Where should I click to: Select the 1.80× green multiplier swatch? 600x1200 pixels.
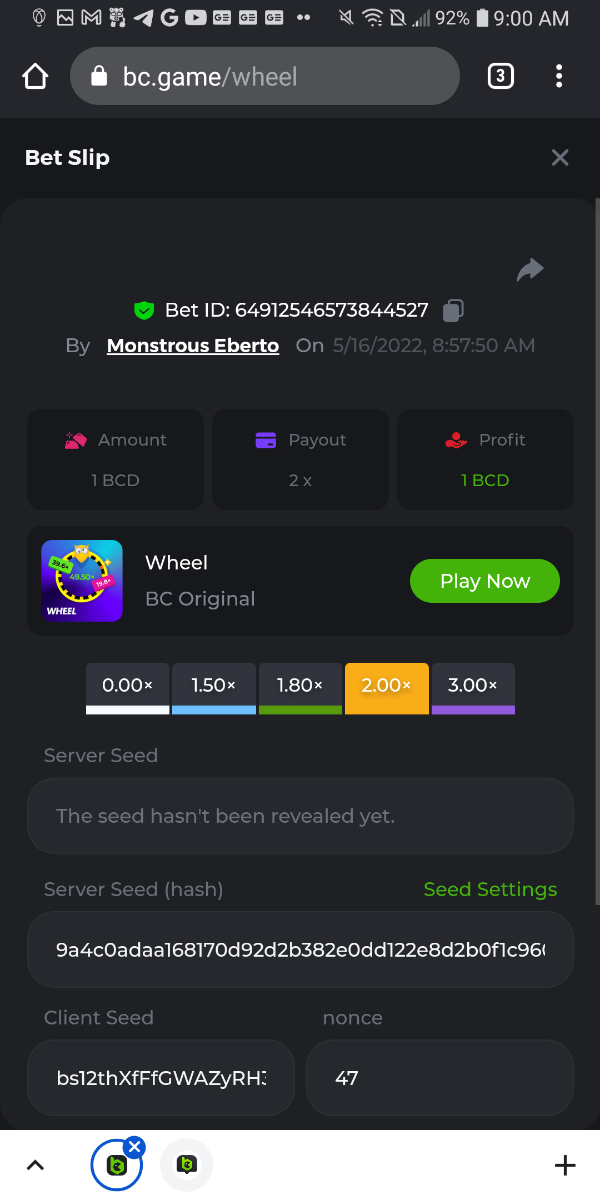[x=300, y=687]
